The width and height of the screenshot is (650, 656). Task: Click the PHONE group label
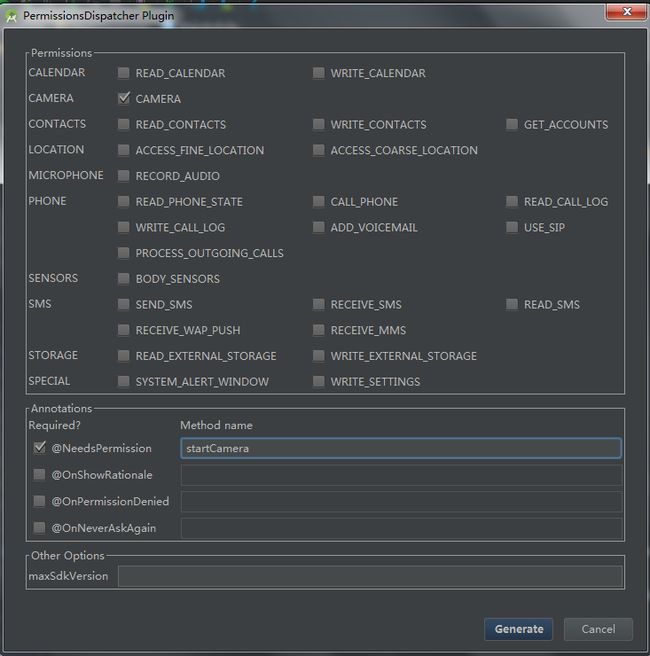click(47, 201)
